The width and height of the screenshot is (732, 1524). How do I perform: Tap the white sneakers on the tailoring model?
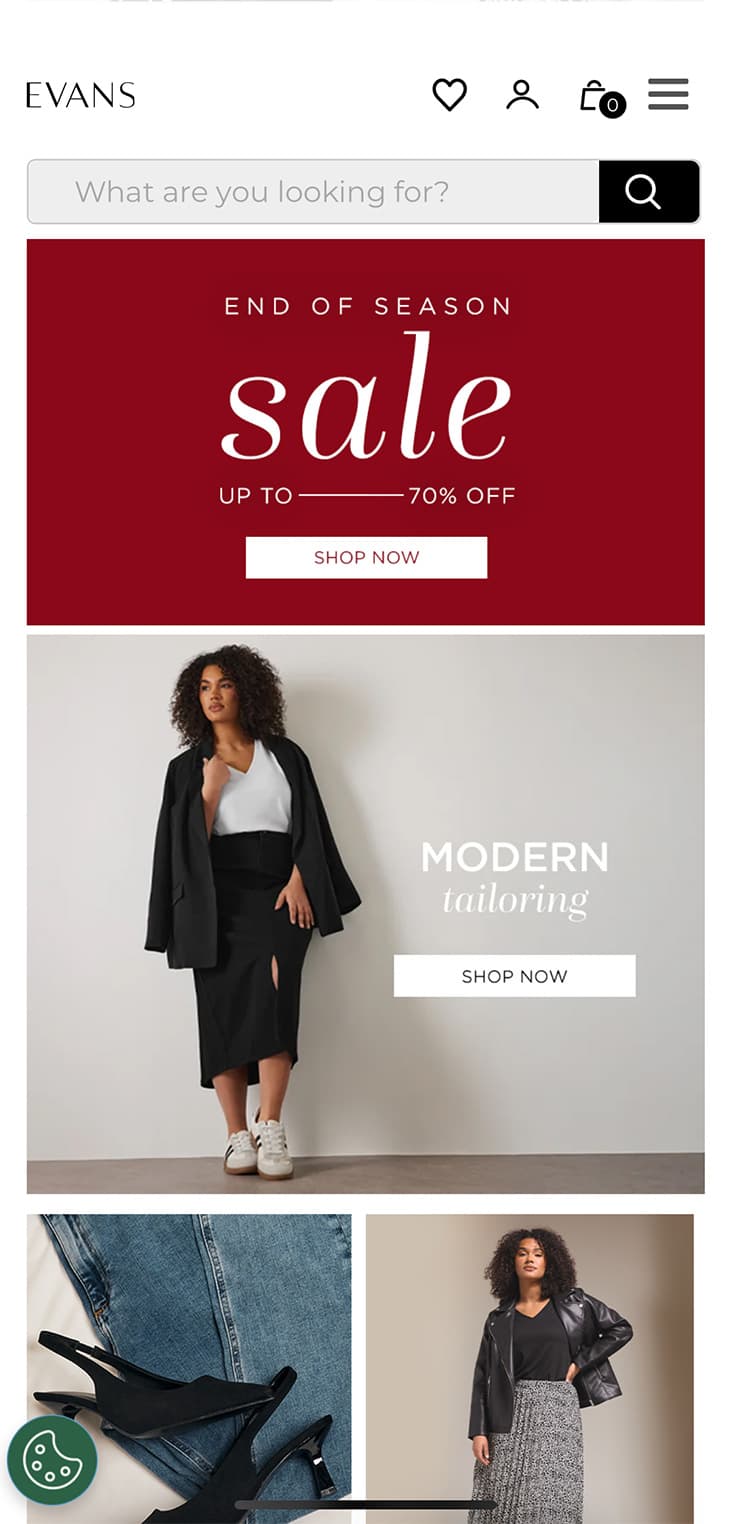point(258,1152)
